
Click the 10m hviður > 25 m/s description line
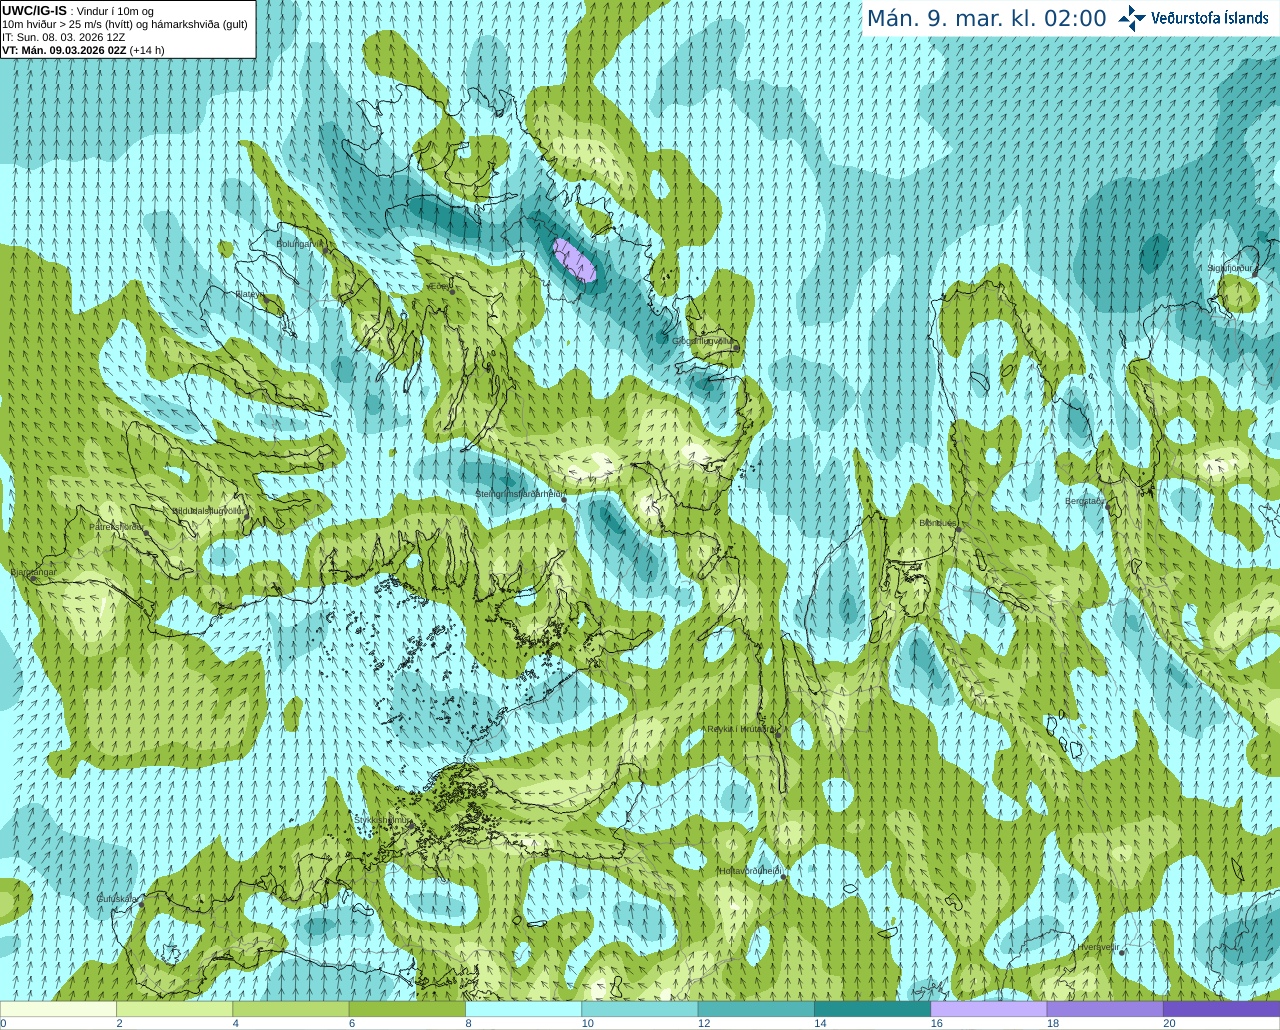pyautogui.click(x=125, y=24)
